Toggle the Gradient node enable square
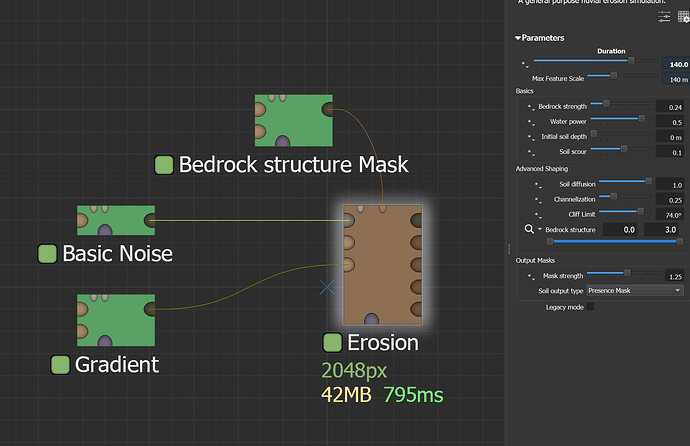This screenshot has width=690, height=446. pos(60,365)
